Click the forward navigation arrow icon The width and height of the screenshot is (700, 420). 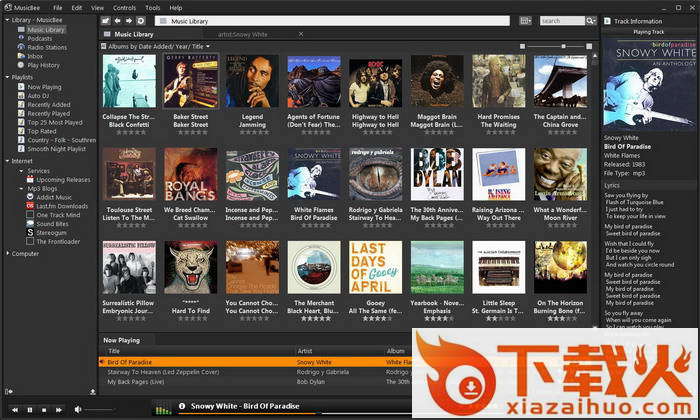pos(129,21)
